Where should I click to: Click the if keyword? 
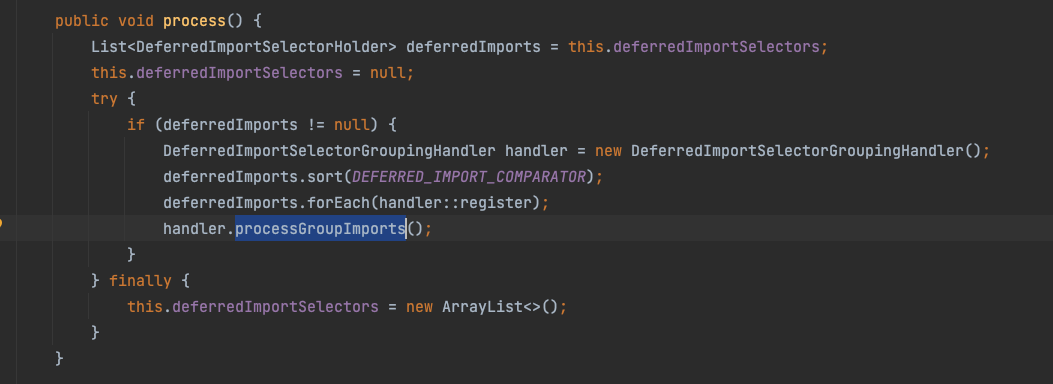[x=136, y=125]
